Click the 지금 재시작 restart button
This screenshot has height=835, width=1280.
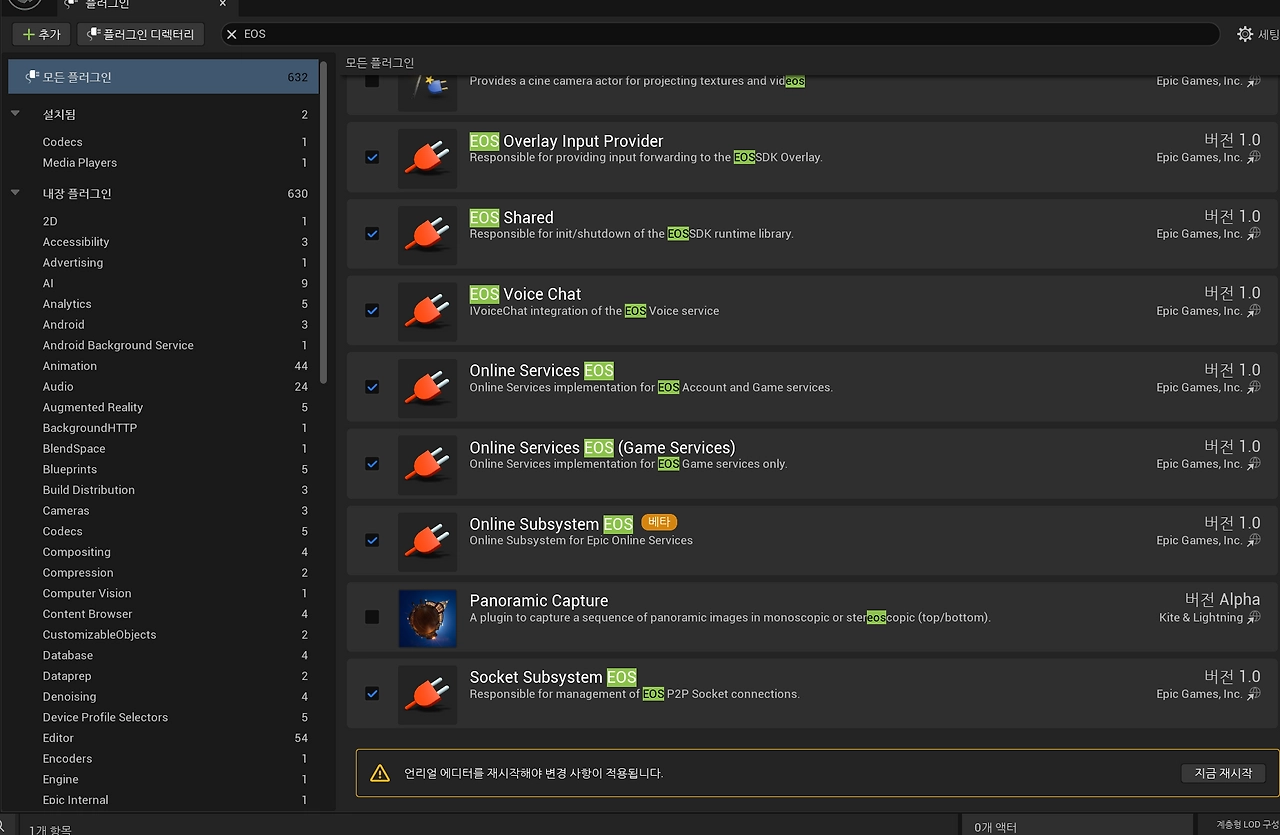pyautogui.click(x=1223, y=773)
